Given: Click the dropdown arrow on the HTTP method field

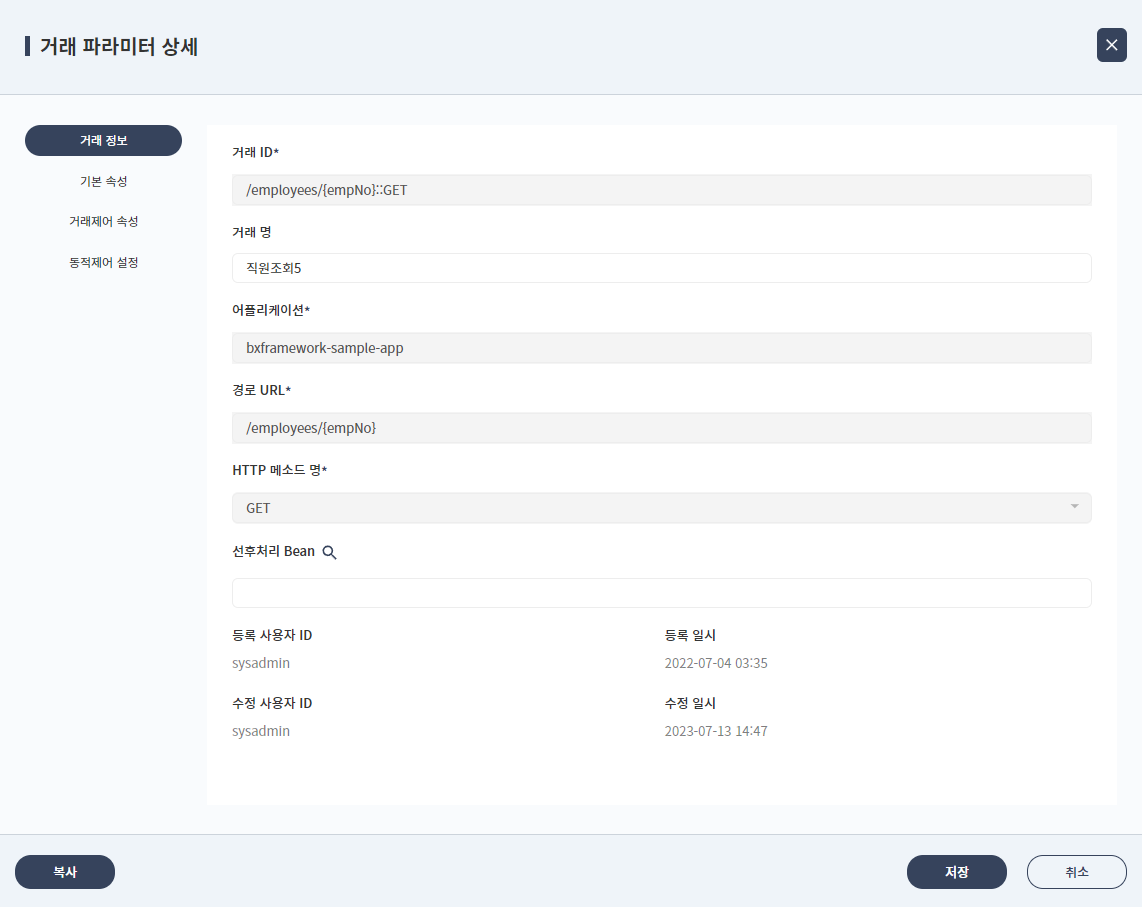Looking at the screenshot, I should 1075,507.
